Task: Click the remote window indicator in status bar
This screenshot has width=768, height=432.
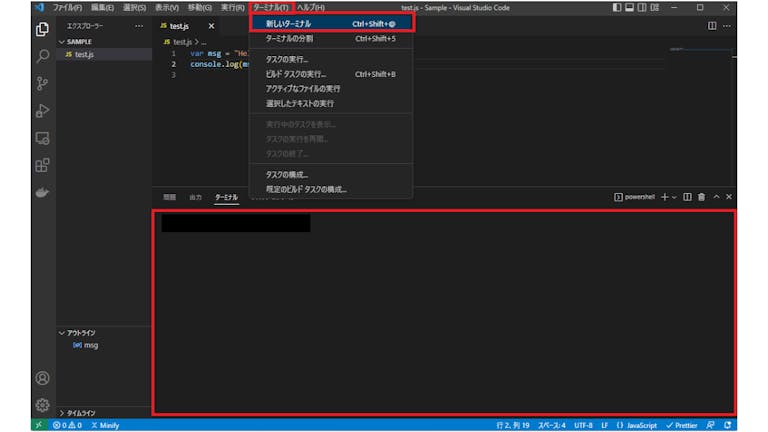Action: (39, 425)
